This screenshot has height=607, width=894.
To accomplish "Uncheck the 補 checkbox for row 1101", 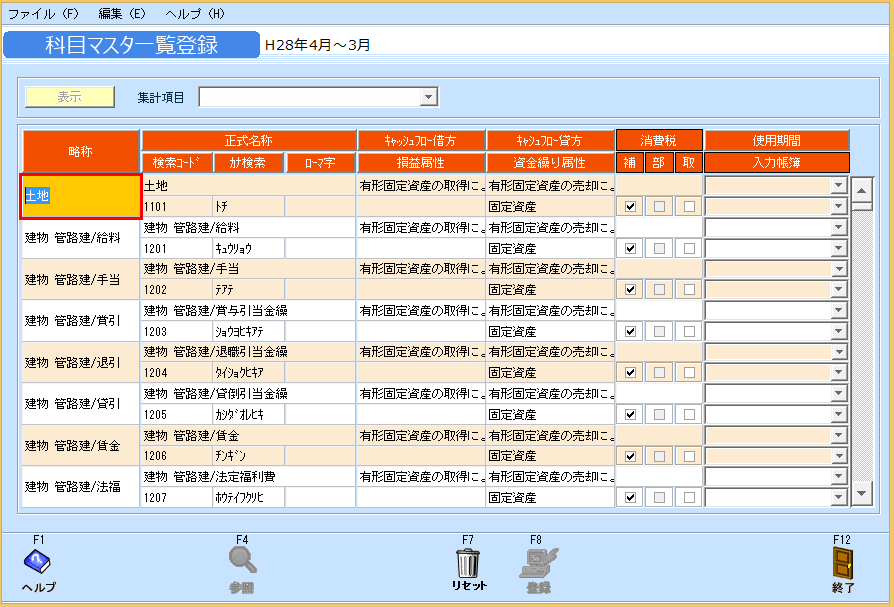I will tap(628, 206).
